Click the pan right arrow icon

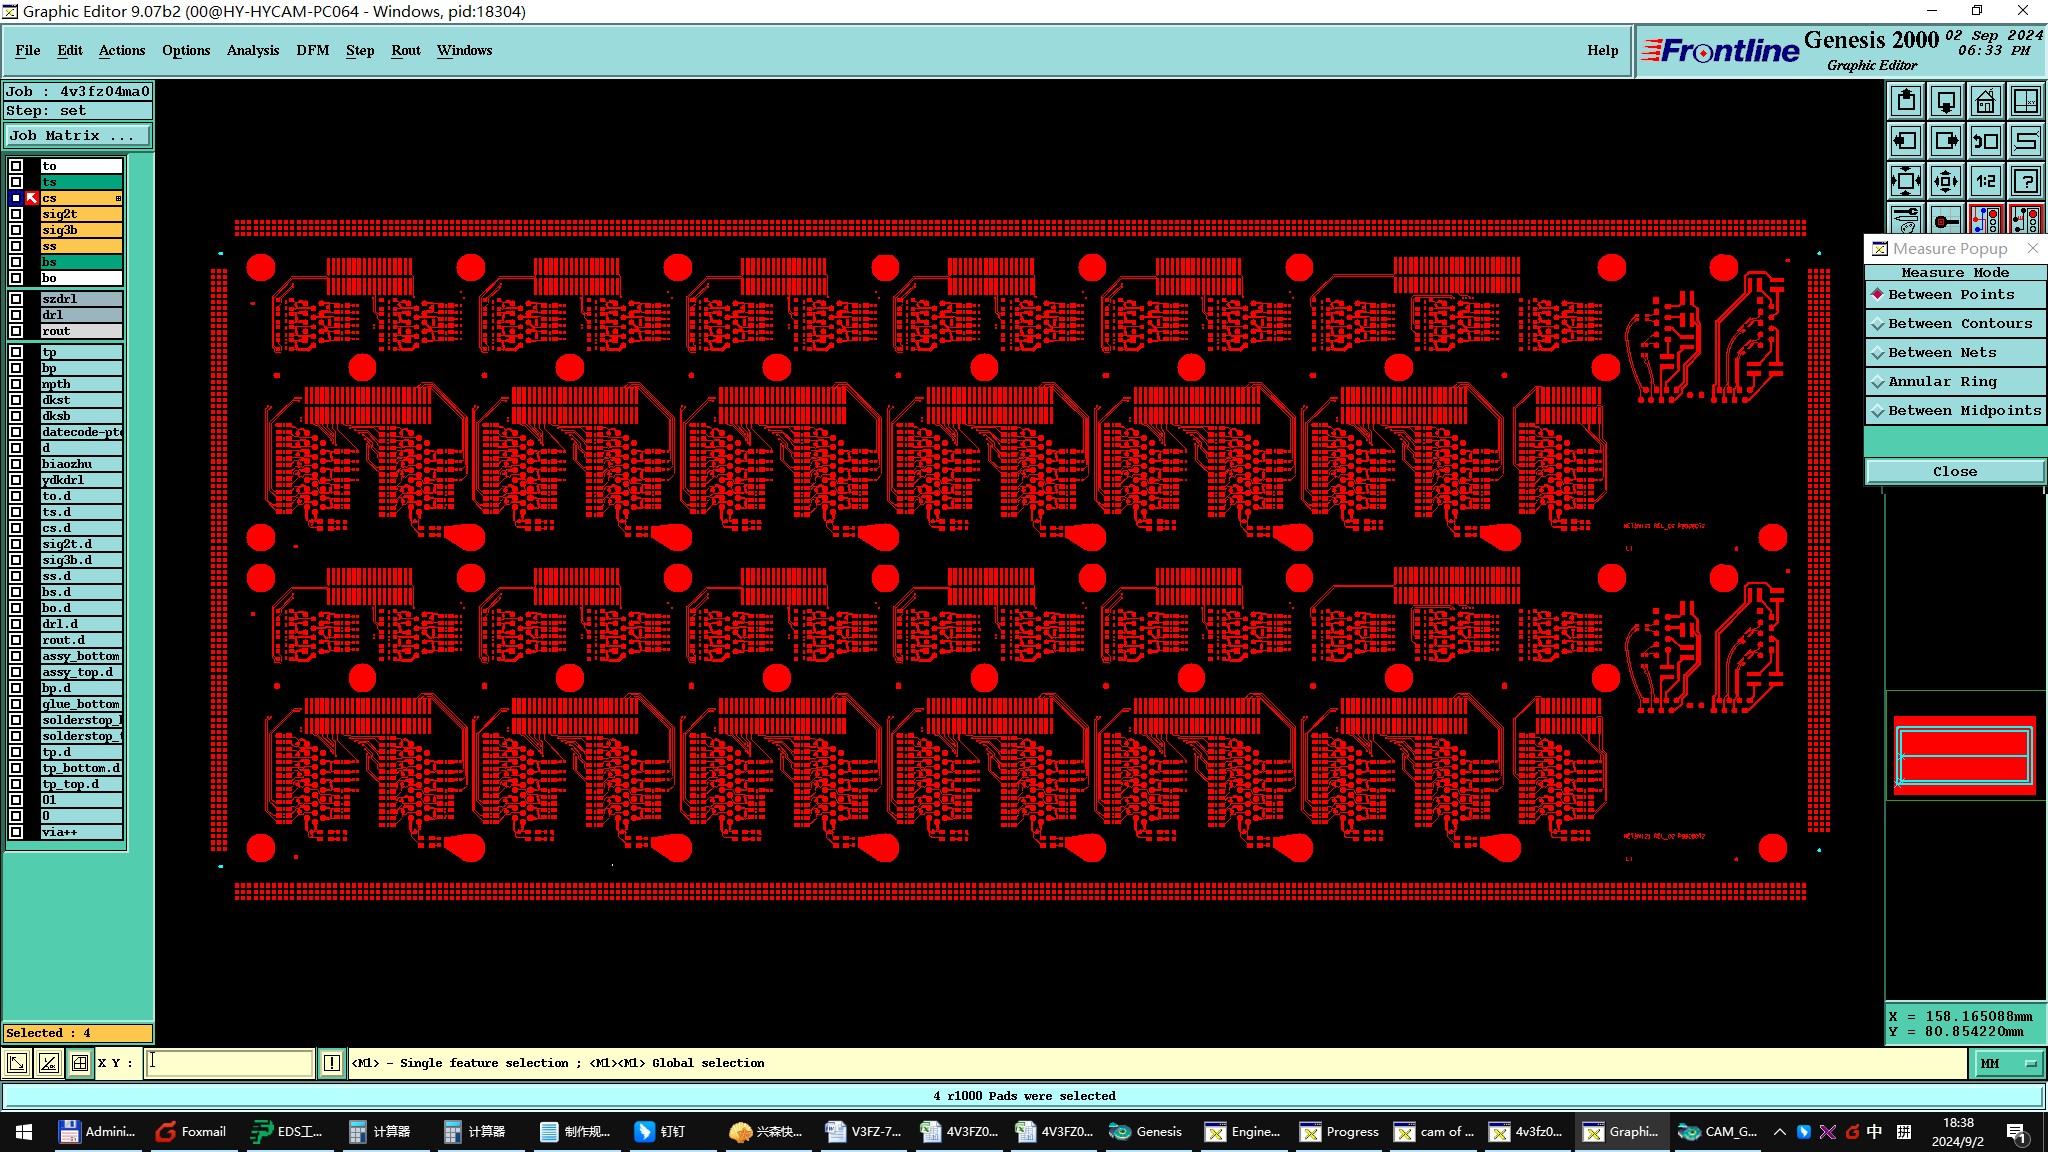click(1945, 141)
